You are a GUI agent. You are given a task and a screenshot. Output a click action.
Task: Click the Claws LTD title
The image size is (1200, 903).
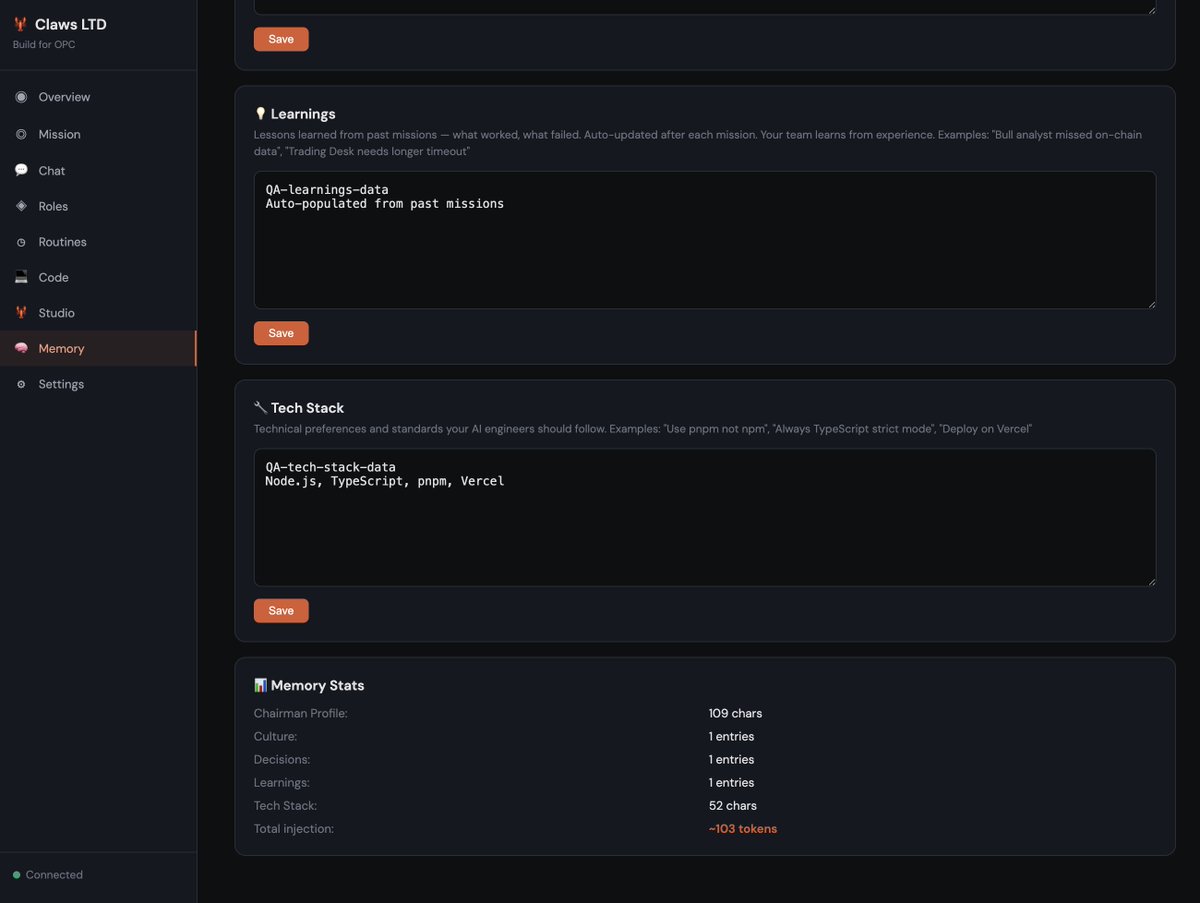click(70, 25)
